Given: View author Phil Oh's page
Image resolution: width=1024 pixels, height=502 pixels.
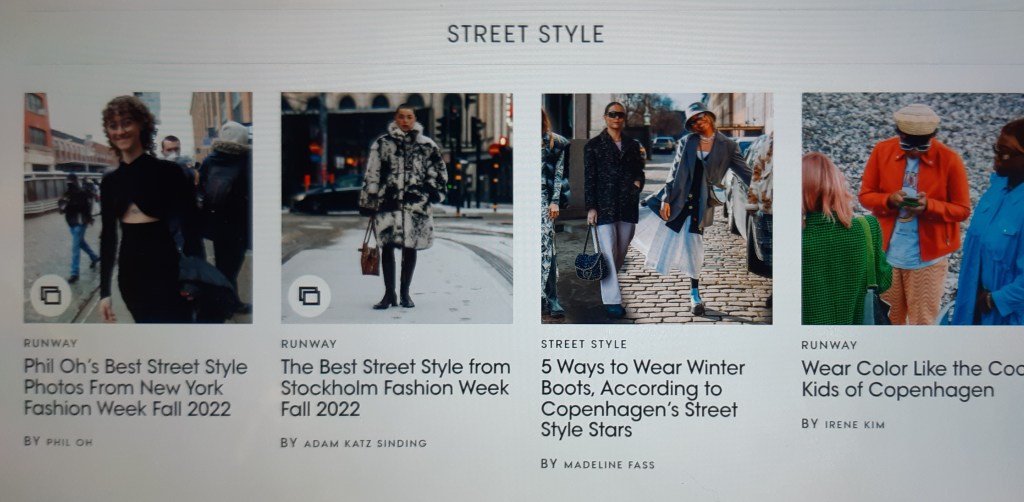Looking at the screenshot, I should tap(69, 442).
